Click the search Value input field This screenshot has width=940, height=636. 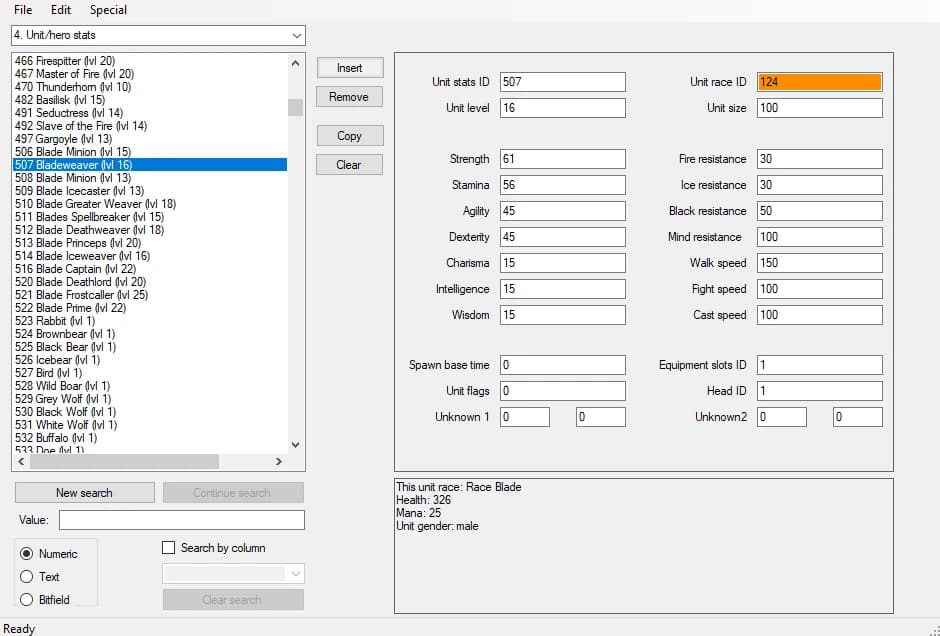point(182,520)
